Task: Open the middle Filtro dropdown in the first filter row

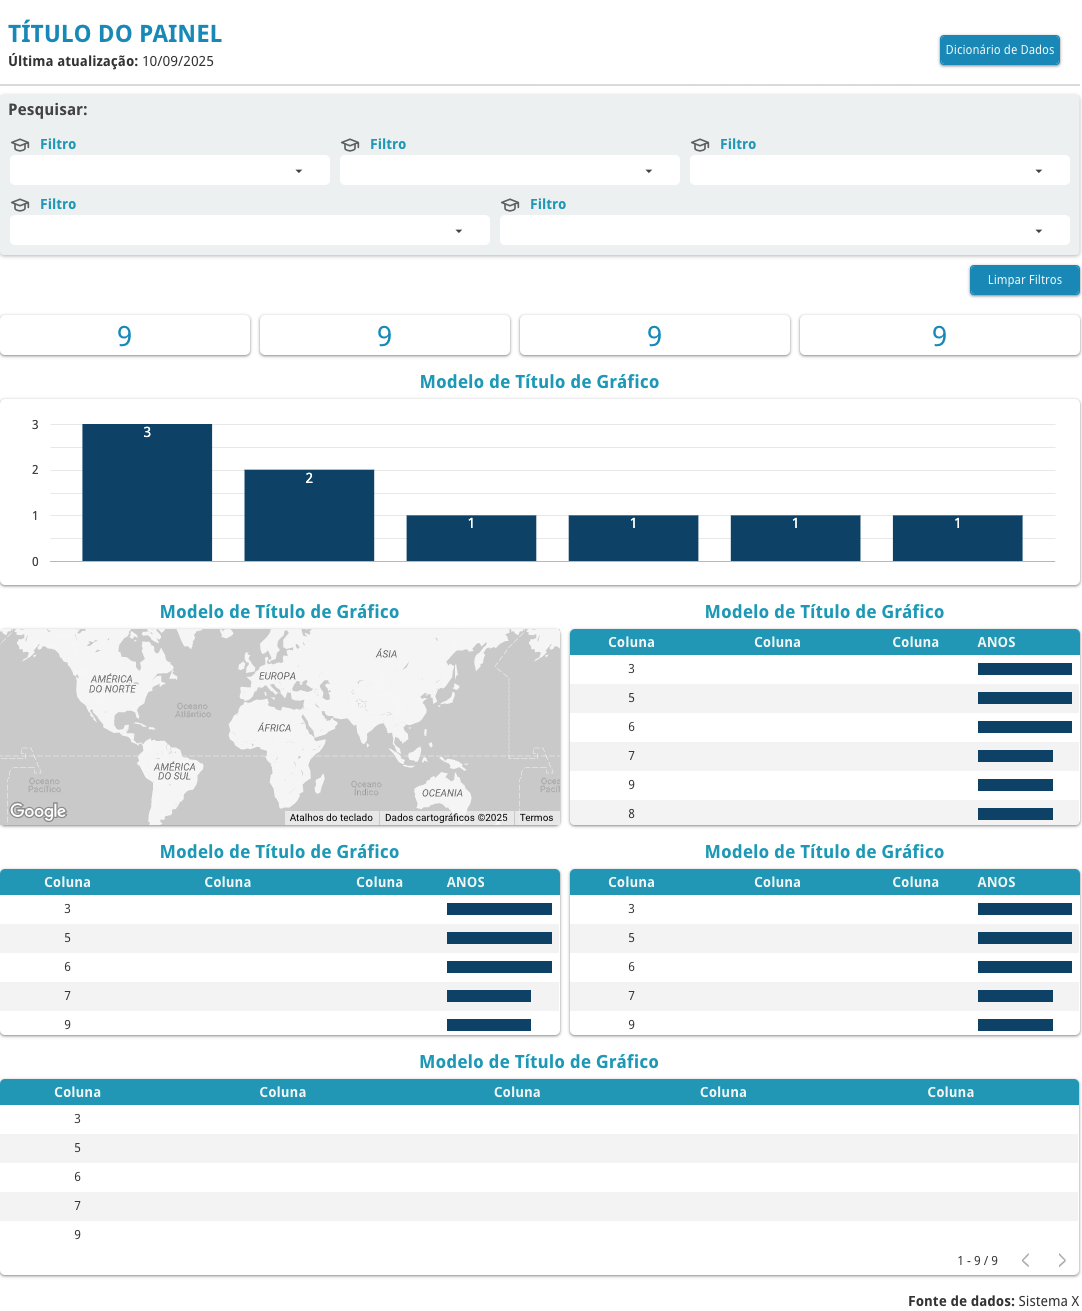Action: (510, 170)
